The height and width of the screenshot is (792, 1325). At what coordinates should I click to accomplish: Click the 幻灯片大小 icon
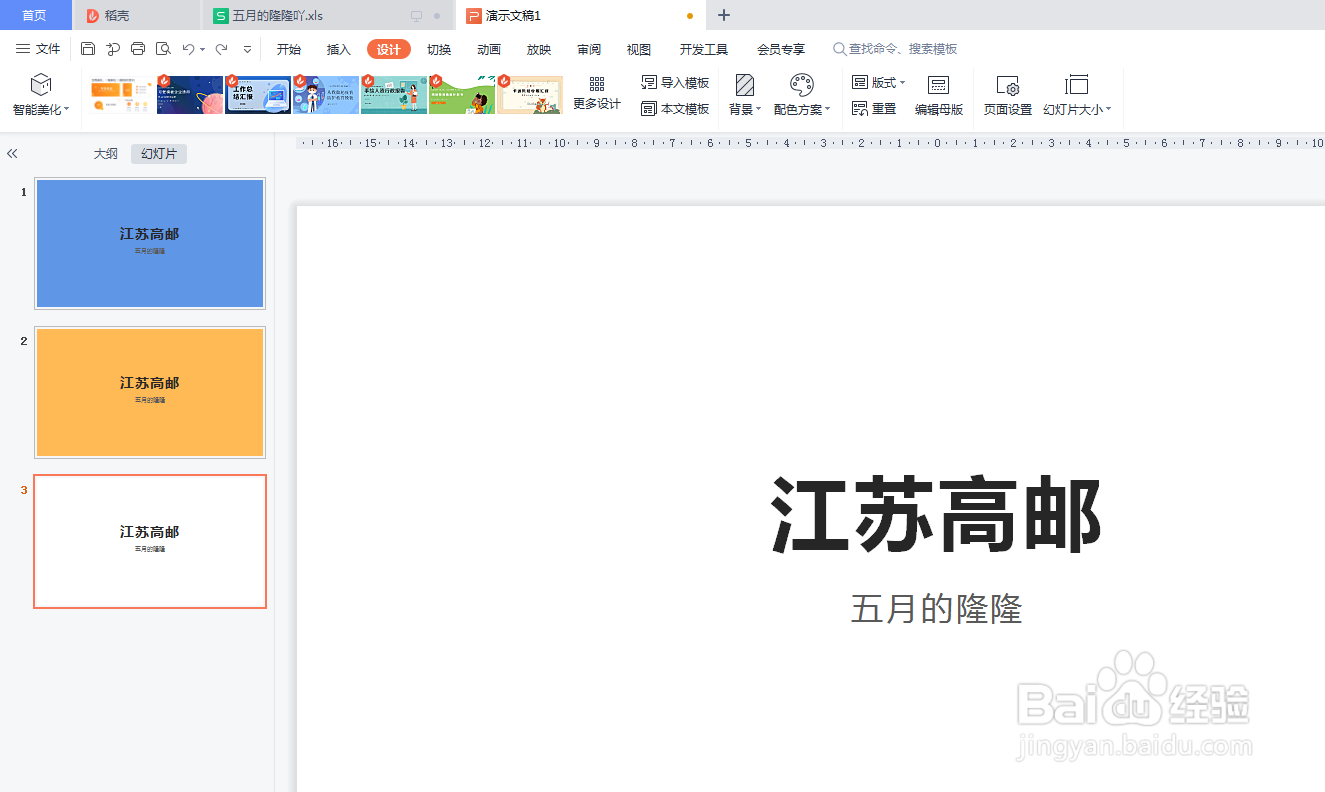point(1077,85)
